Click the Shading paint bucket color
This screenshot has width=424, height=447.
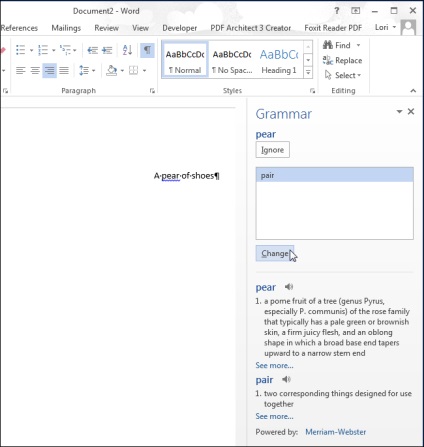pos(112,70)
